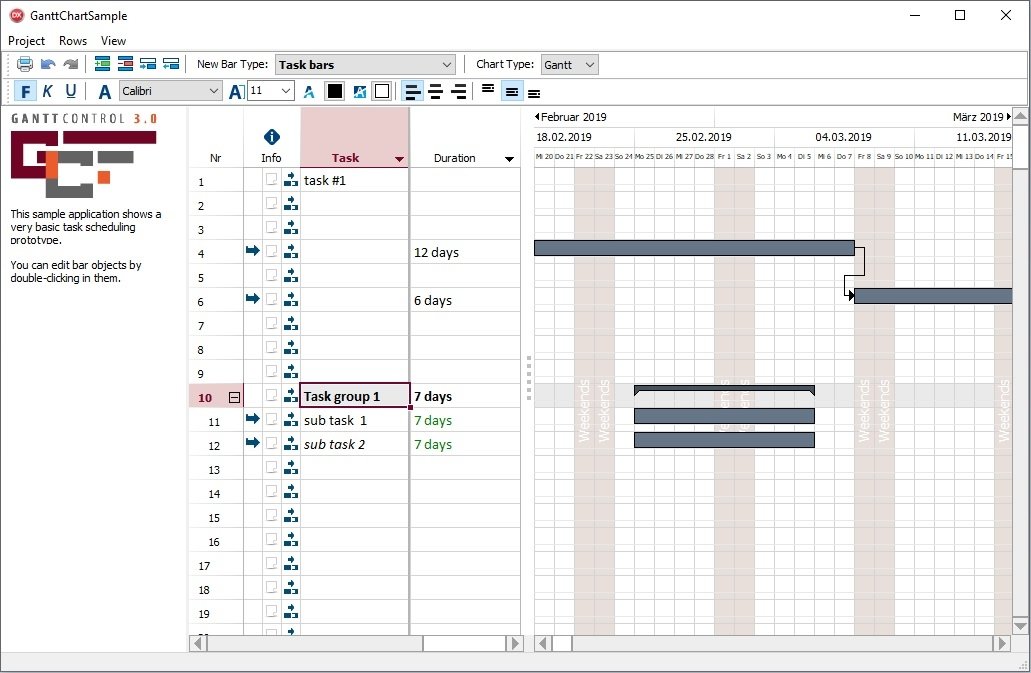Image resolution: width=1031 pixels, height=673 pixels.
Task: Select the Gantt bar in row 4
Action: point(694,248)
